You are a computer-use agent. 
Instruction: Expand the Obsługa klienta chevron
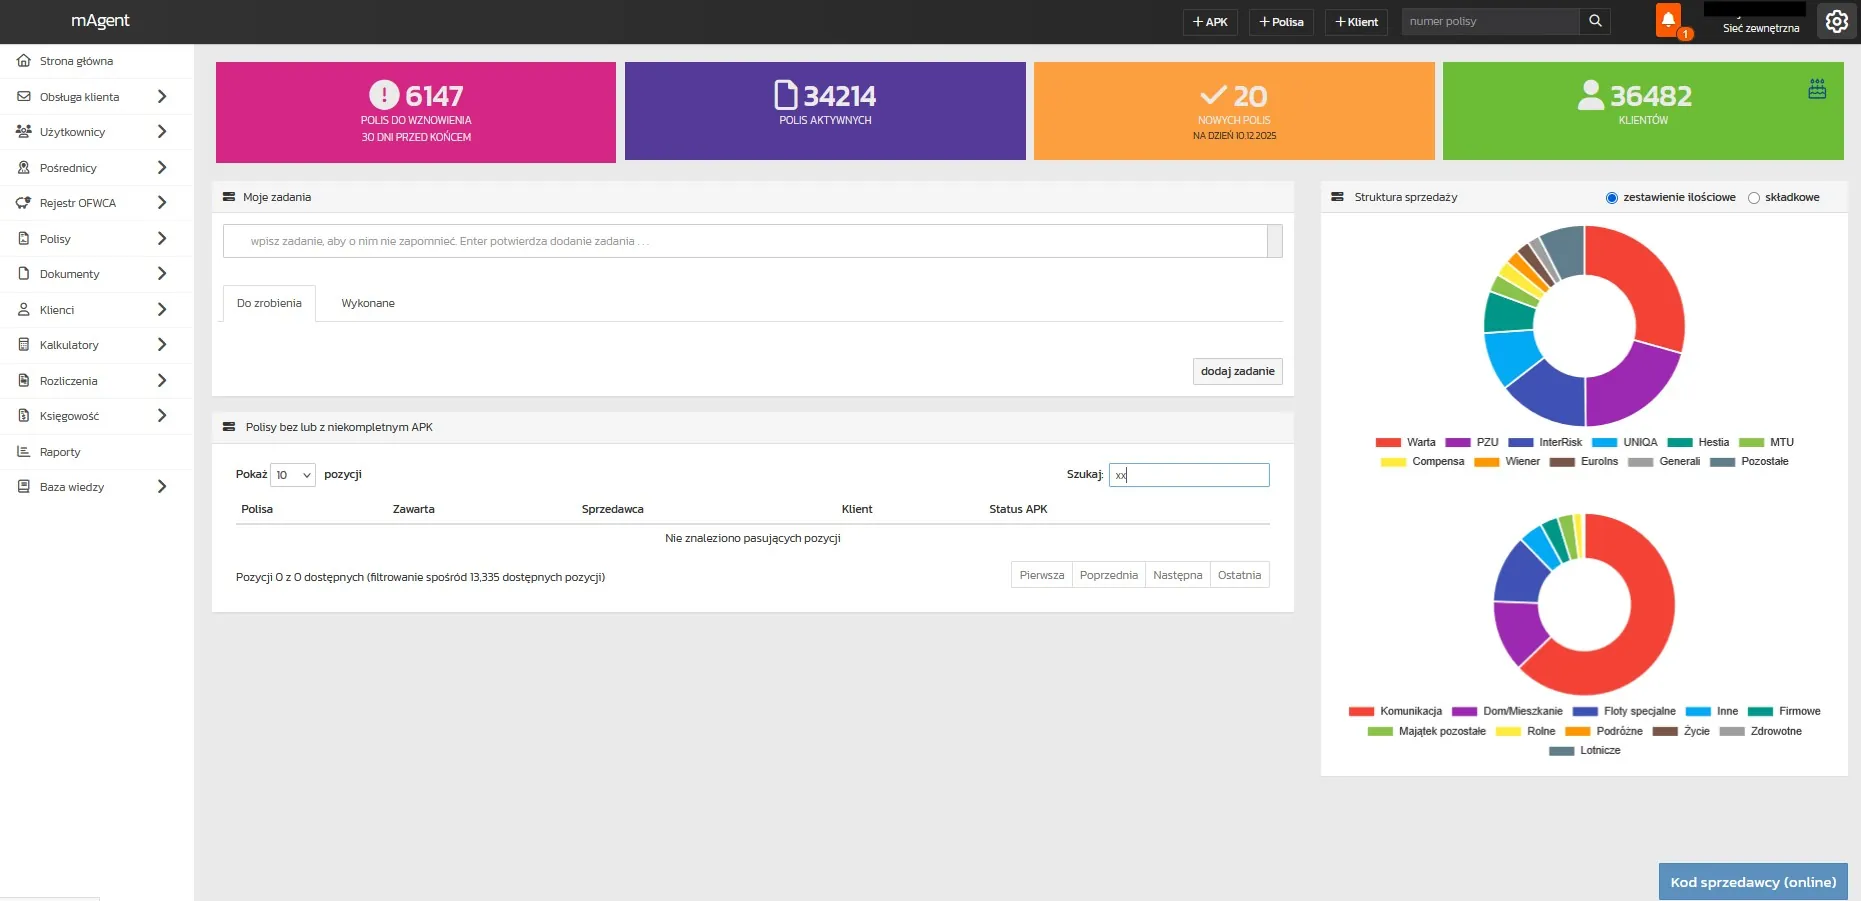[x=162, y=97]
